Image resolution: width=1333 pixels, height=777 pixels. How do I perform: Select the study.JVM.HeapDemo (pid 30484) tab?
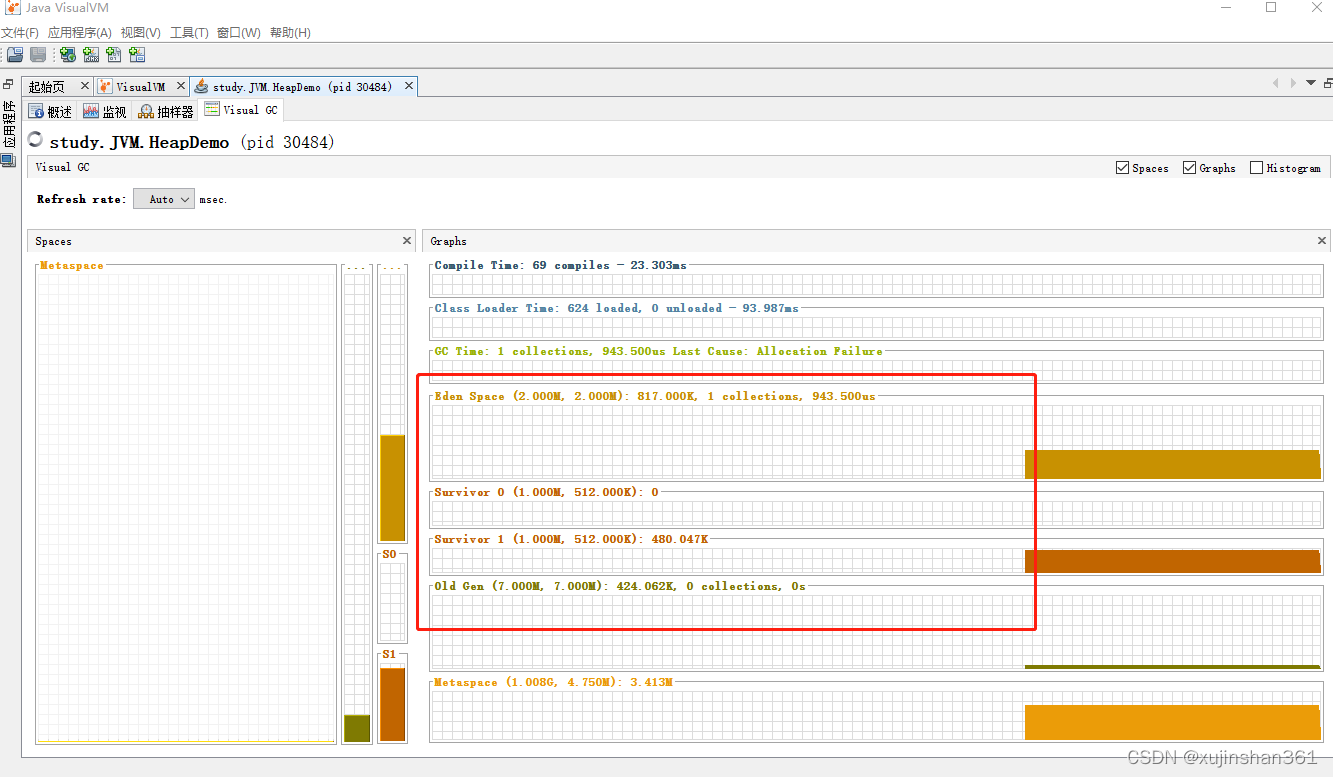click(x=302, y=87)
